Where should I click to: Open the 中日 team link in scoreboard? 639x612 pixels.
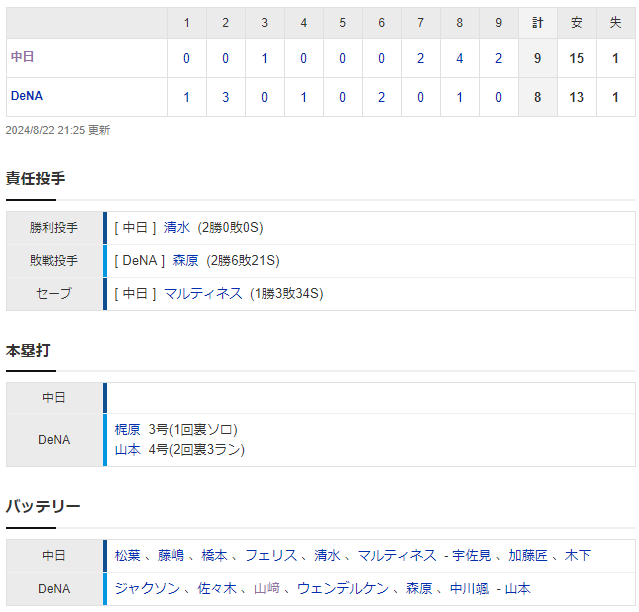(22, 57)
